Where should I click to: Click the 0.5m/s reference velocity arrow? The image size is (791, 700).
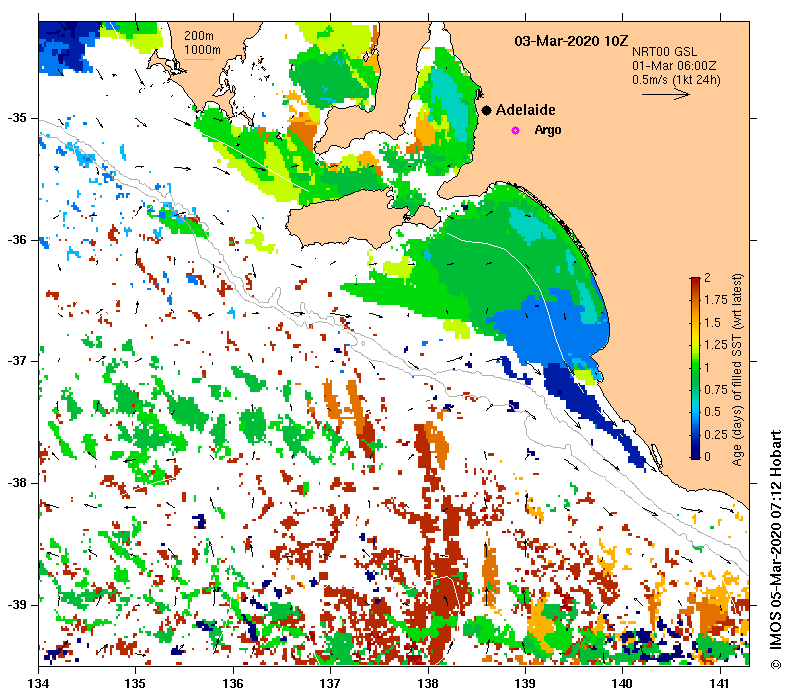pyautogui.click(x=665, y=94)
